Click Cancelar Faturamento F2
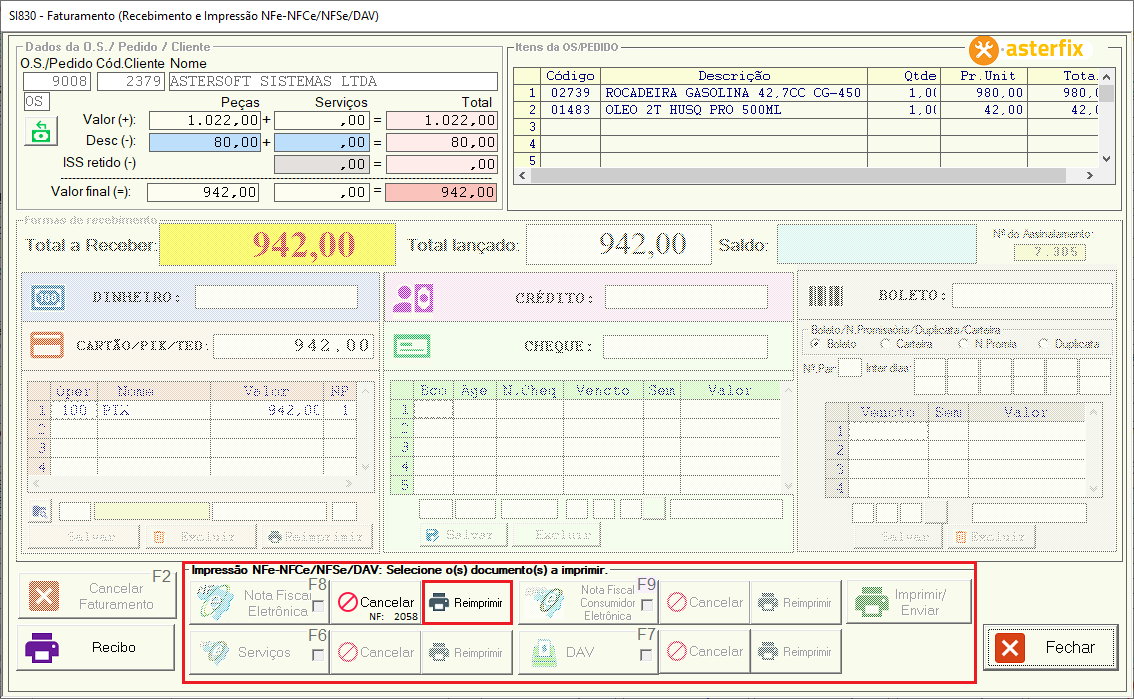 click(x=96, y=596)
